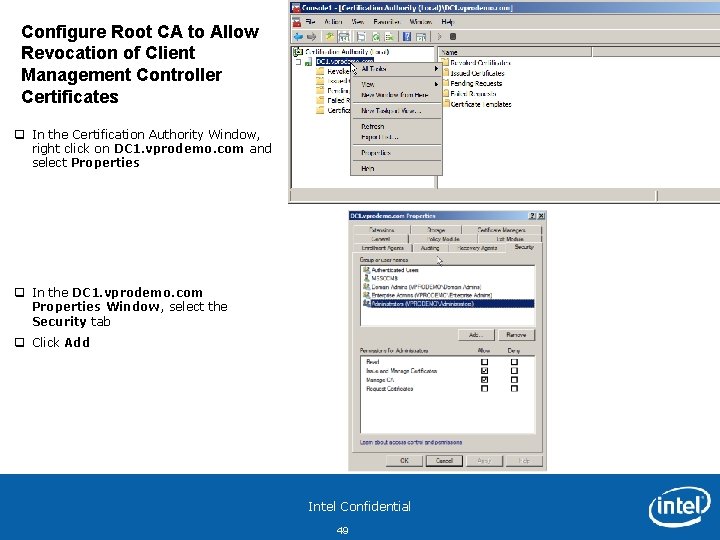Open the Action menu

click(x=333, y=22)
